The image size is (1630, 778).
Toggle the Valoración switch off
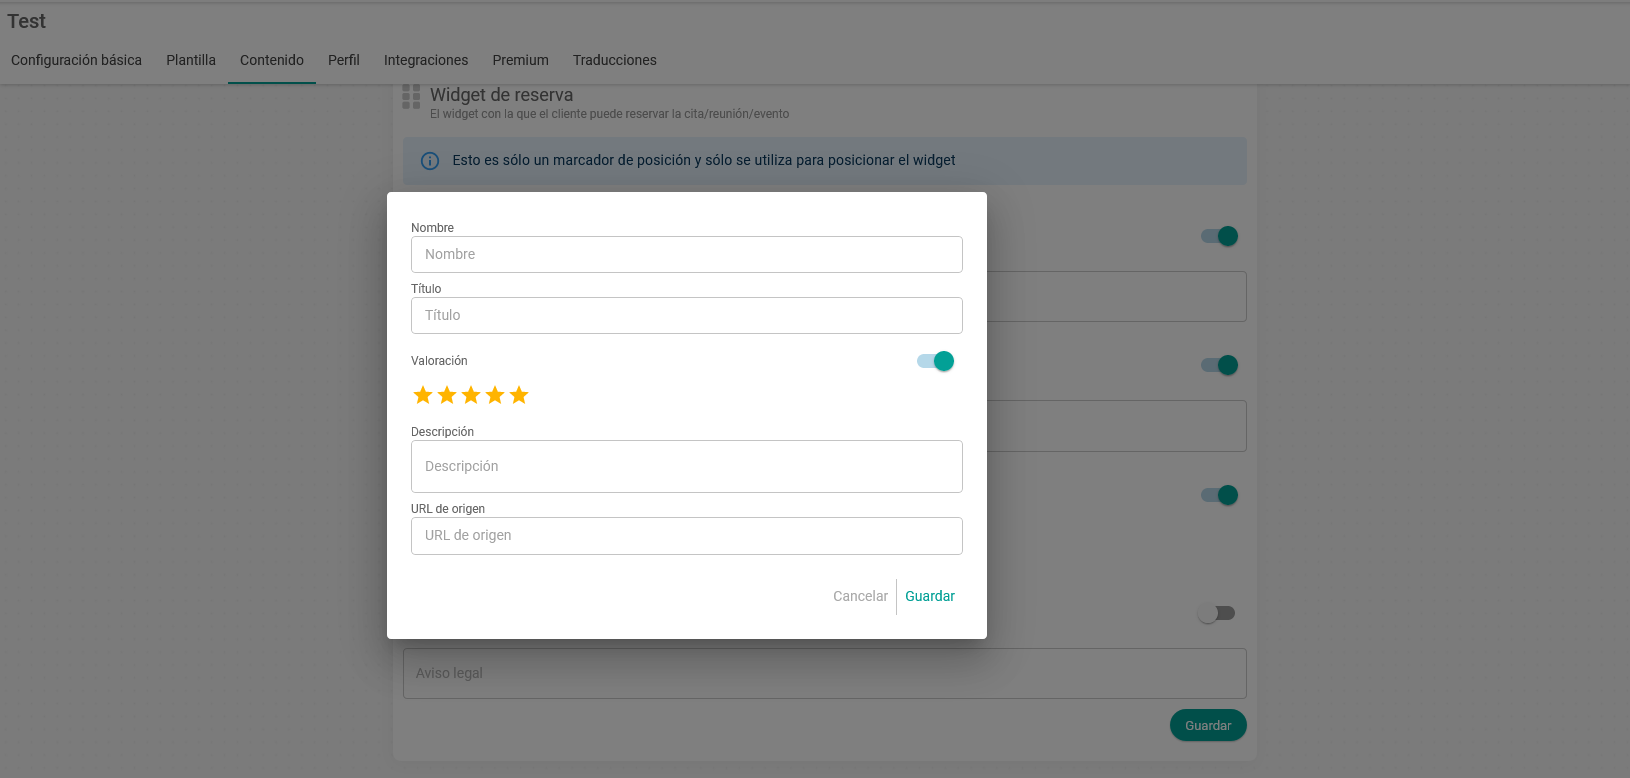[936, 361]
